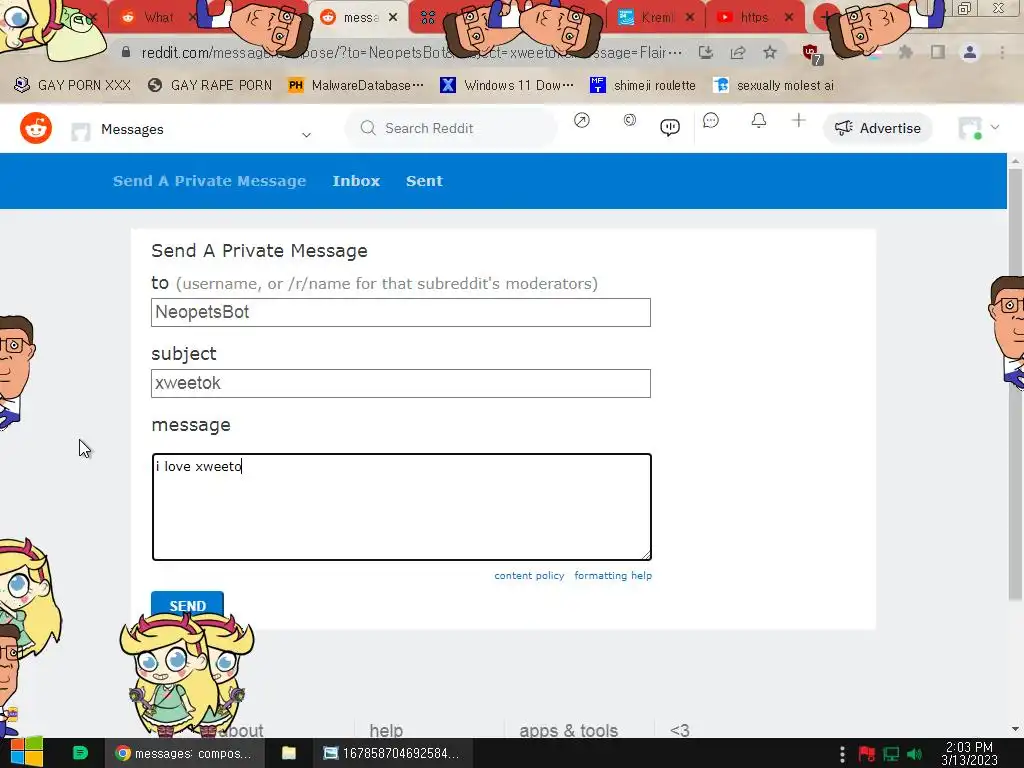Screen dimensions: 1024x768
Task: Open the content policy link
Action: (529, 575)
